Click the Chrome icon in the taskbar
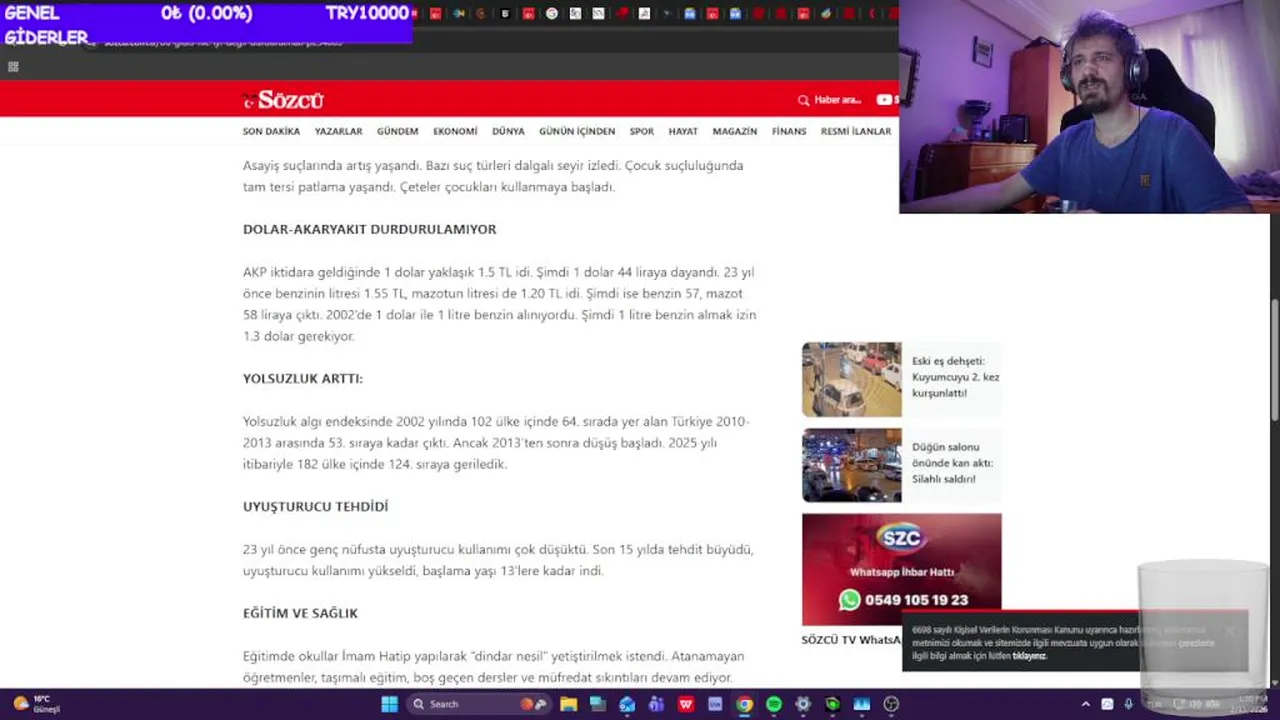1280x720 pixels. point(745,704)
